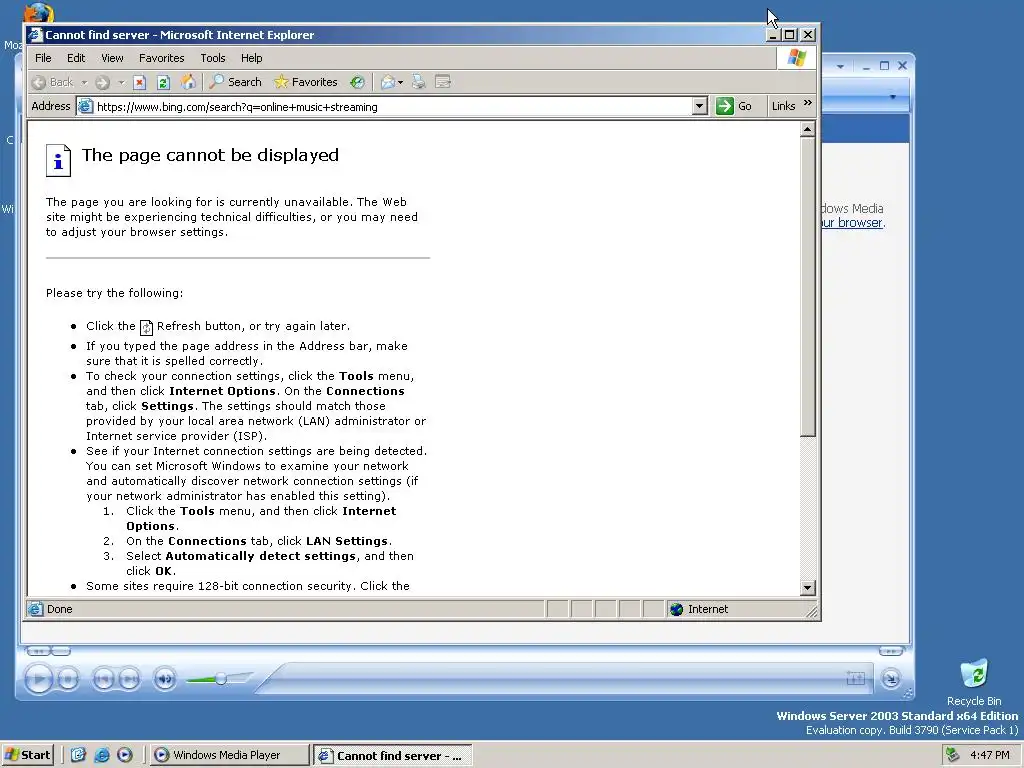Click the Print toolbar icon

coord(419,82)
